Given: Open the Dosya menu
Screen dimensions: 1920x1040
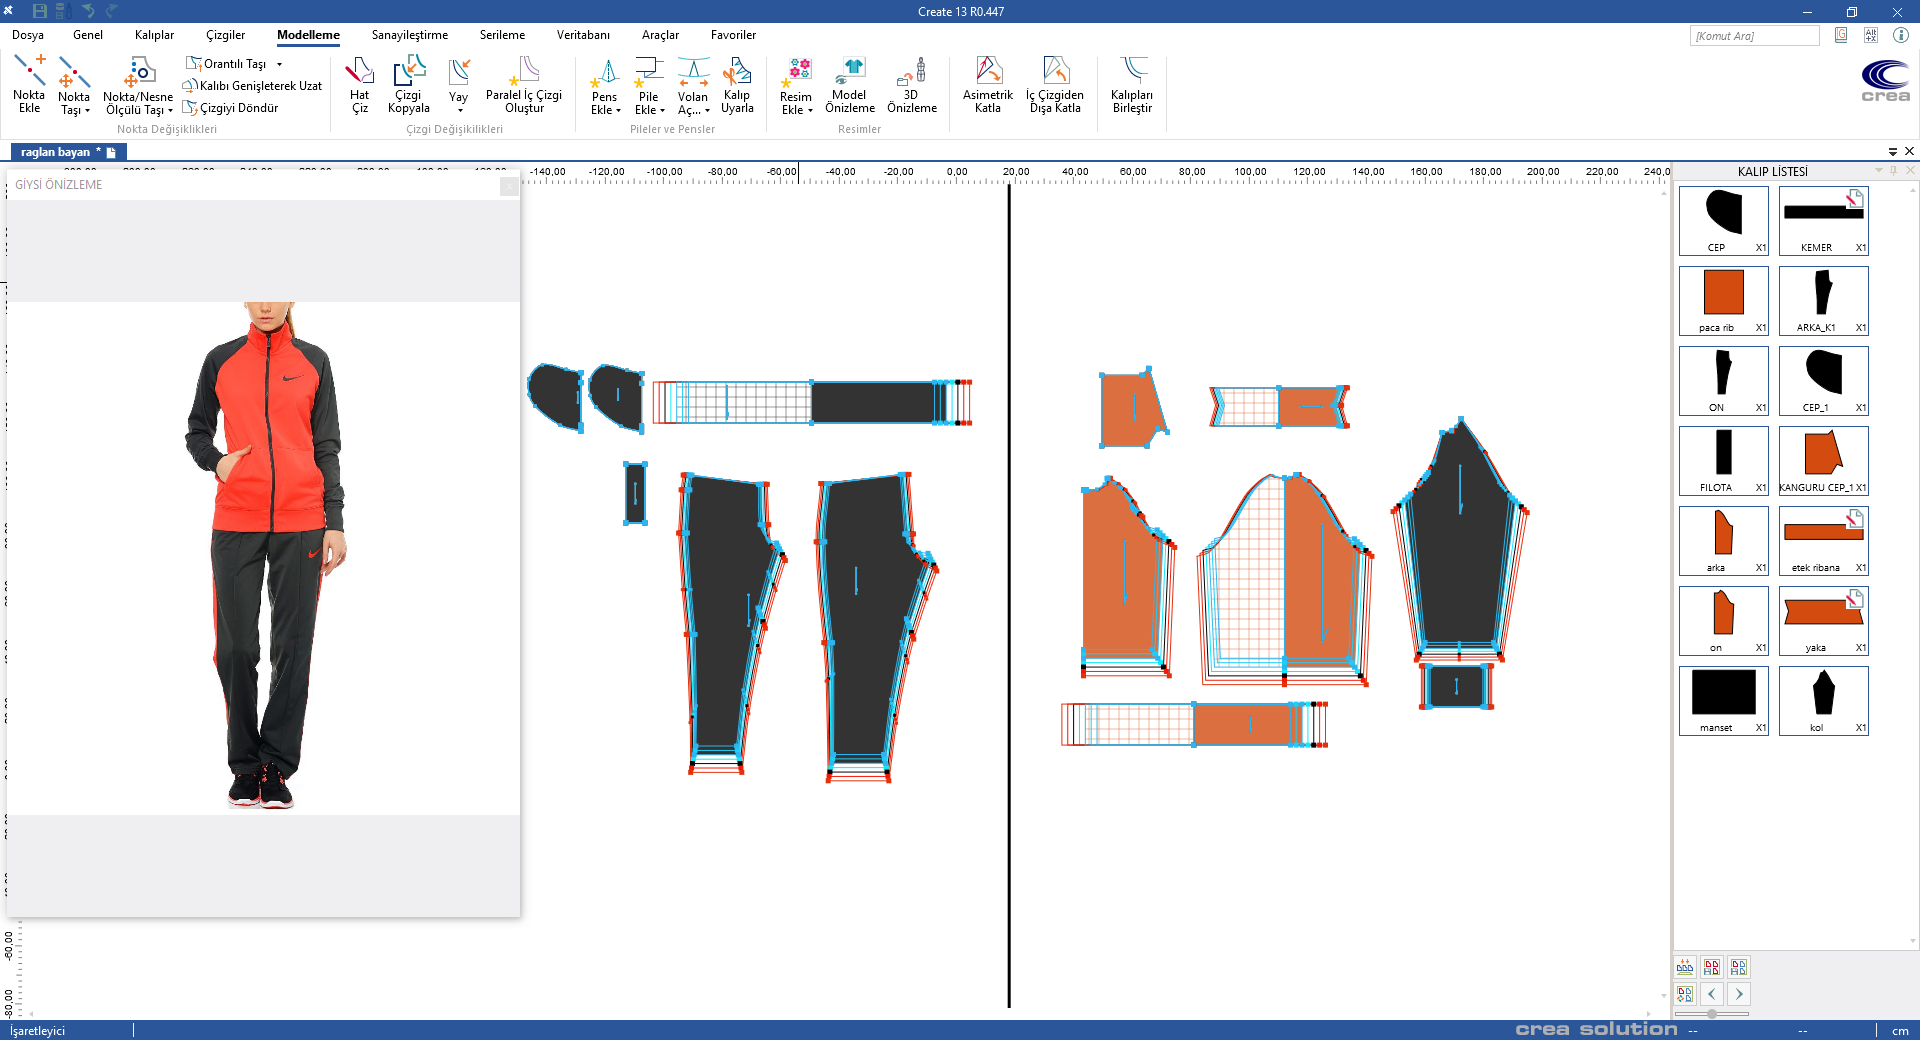Looking at the screenshot, I should (28, 35).
